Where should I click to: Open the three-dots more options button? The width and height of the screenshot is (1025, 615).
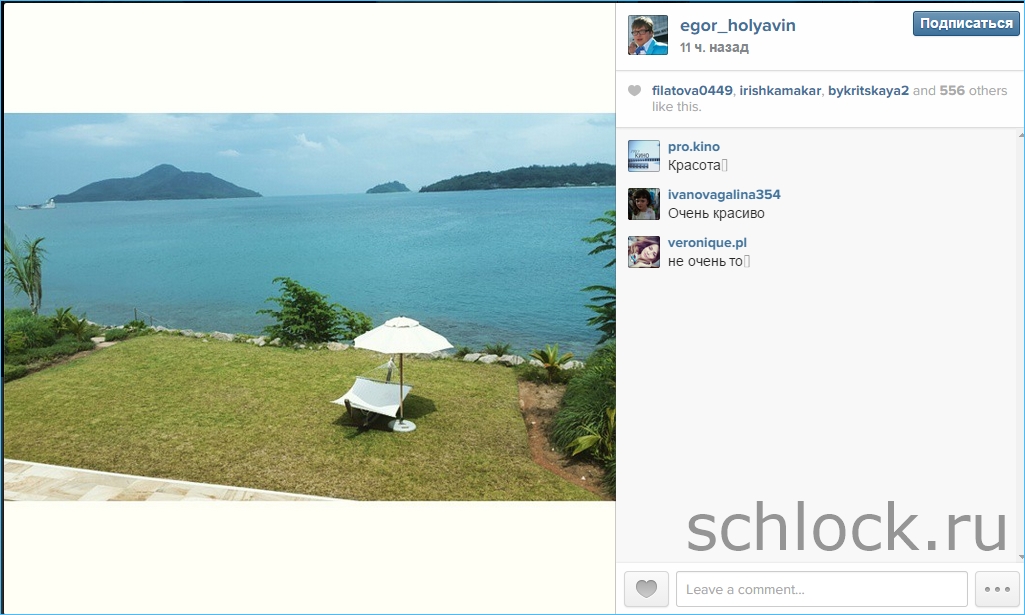(997, 589)
